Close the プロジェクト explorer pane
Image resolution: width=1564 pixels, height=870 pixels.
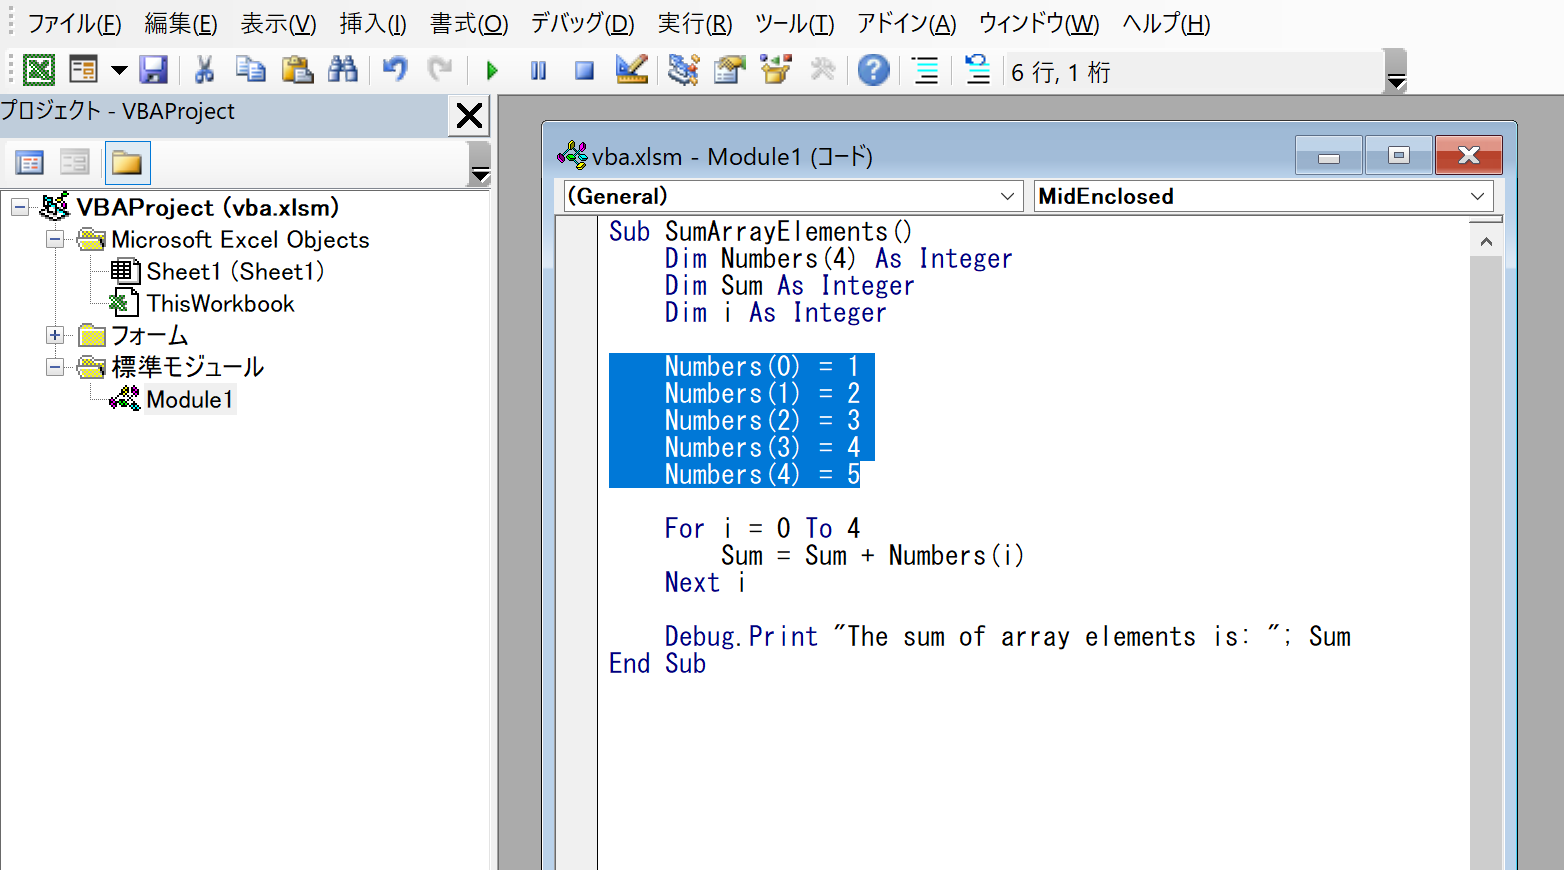coord(469,116)
